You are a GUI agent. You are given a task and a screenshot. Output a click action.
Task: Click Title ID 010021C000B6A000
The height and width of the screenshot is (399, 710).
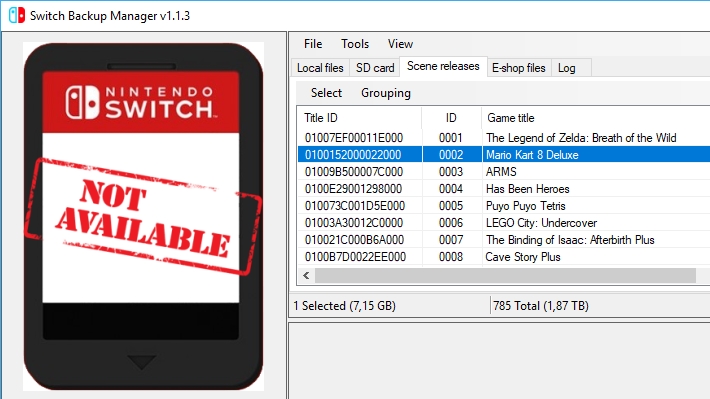point(354,240)
